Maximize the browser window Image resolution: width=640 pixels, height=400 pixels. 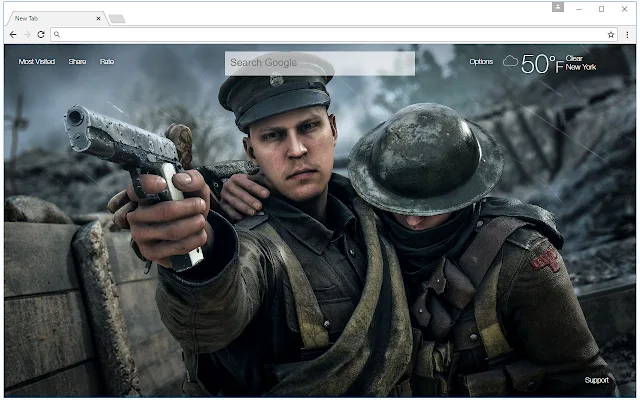tap(601, 9)
